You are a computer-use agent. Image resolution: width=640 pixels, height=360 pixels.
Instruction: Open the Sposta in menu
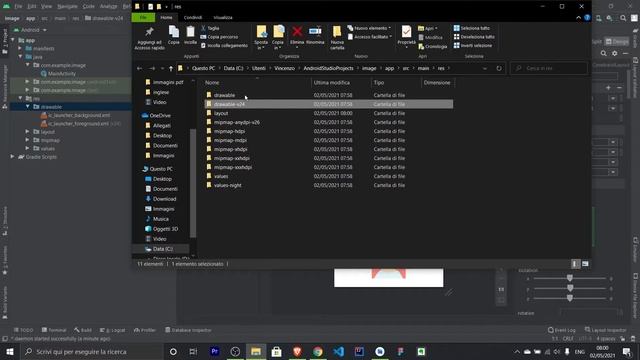pos(261,38)
